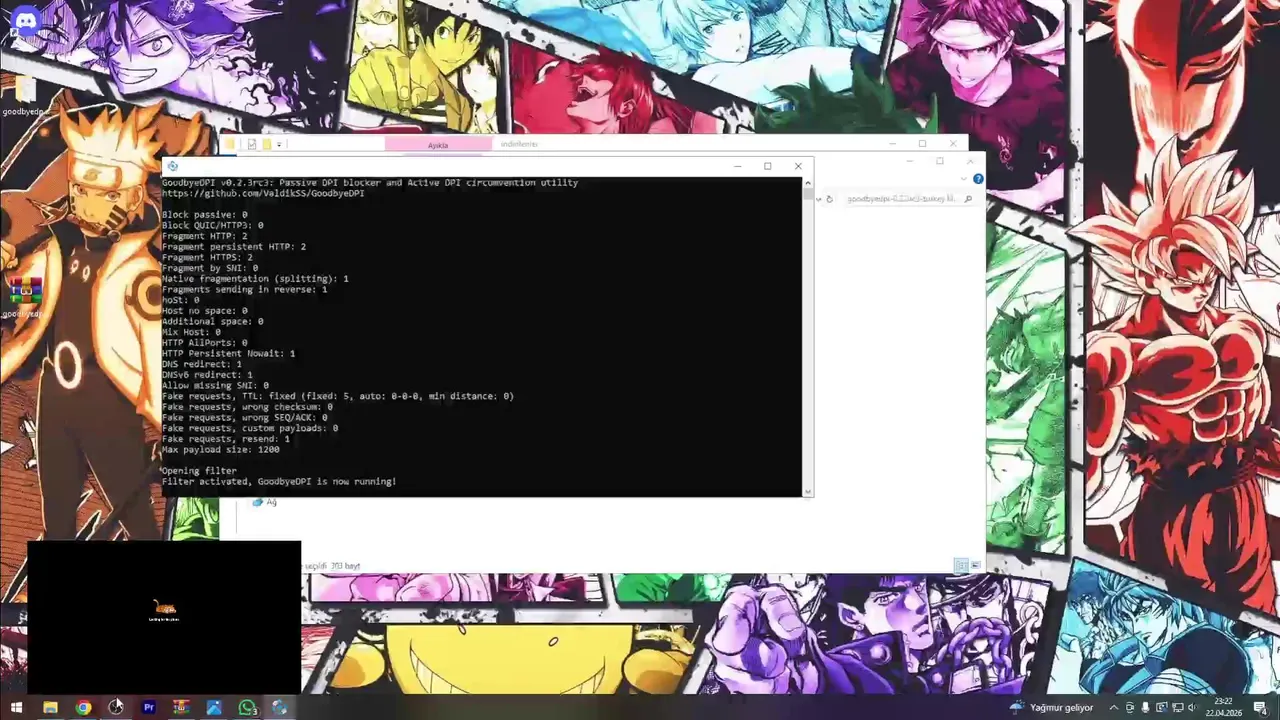Maximize the GoodbyeDPI console window
Viewport: 1280px width, 720px height.
[x=767, y=166]
